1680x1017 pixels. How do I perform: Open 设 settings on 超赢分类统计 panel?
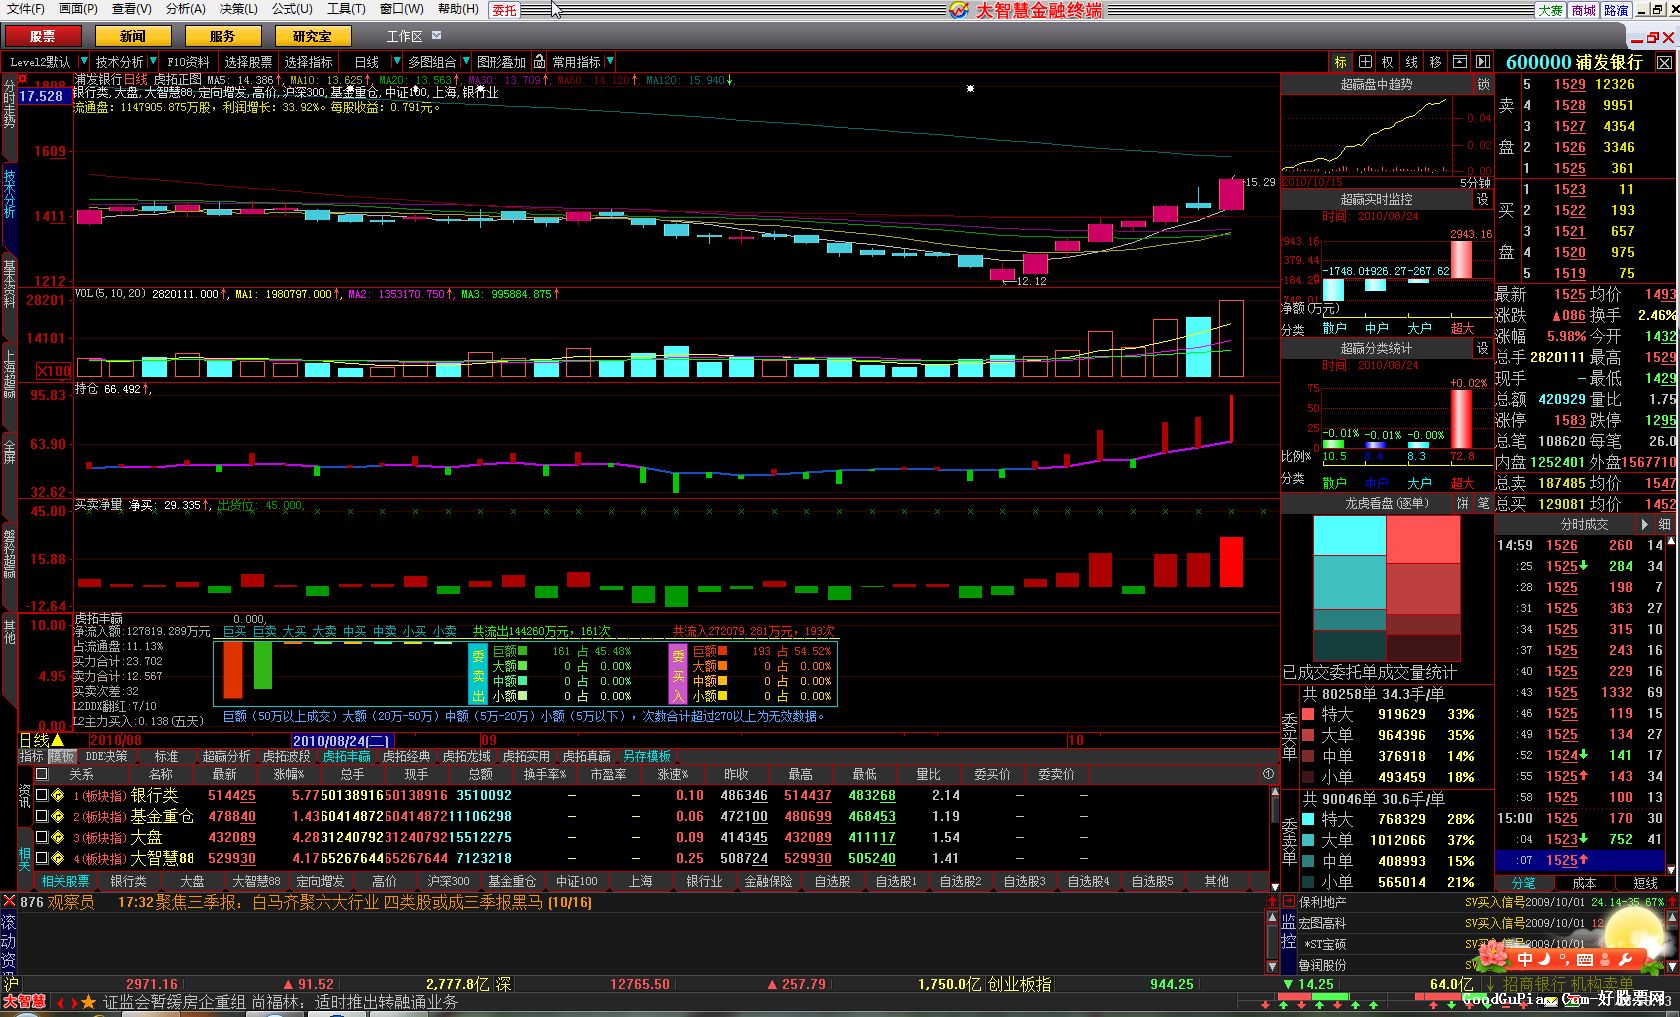click(x=1483, y=348)
